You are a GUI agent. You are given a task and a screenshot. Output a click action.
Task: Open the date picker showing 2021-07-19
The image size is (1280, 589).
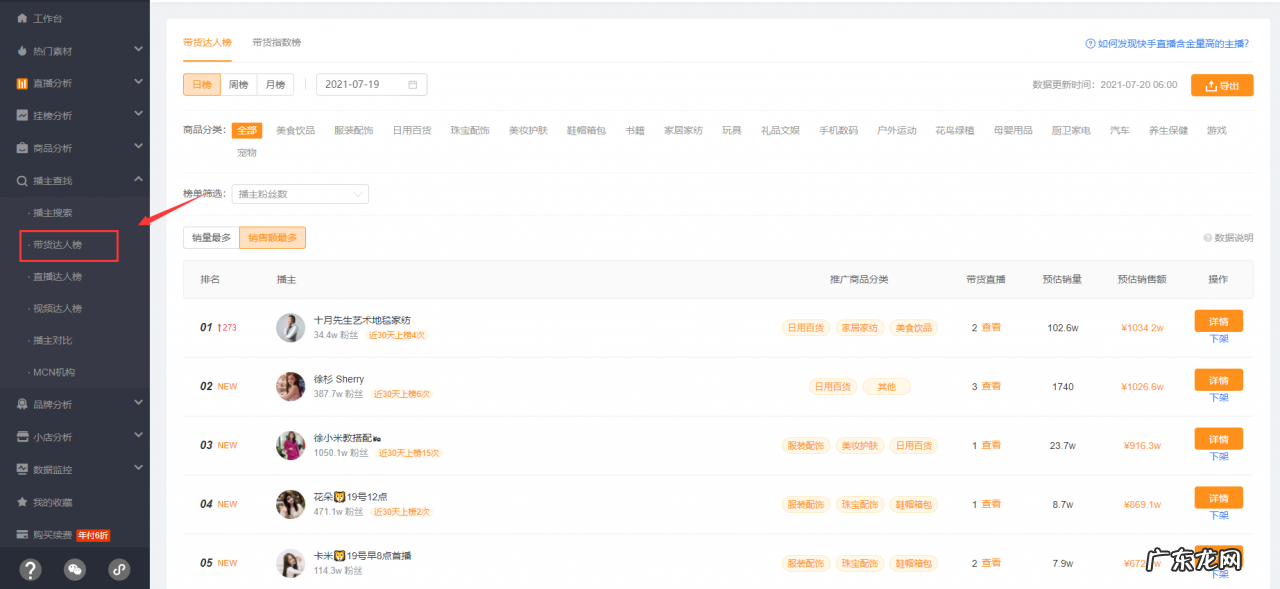coord(371,85)
